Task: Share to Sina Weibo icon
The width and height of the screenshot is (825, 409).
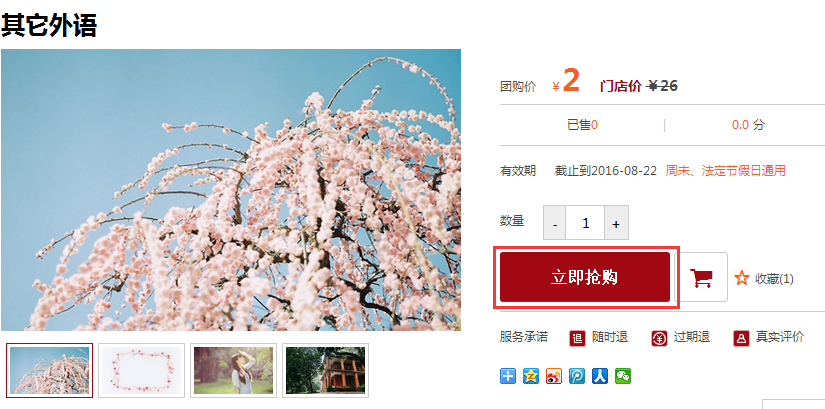Action: tap(554, 376)
